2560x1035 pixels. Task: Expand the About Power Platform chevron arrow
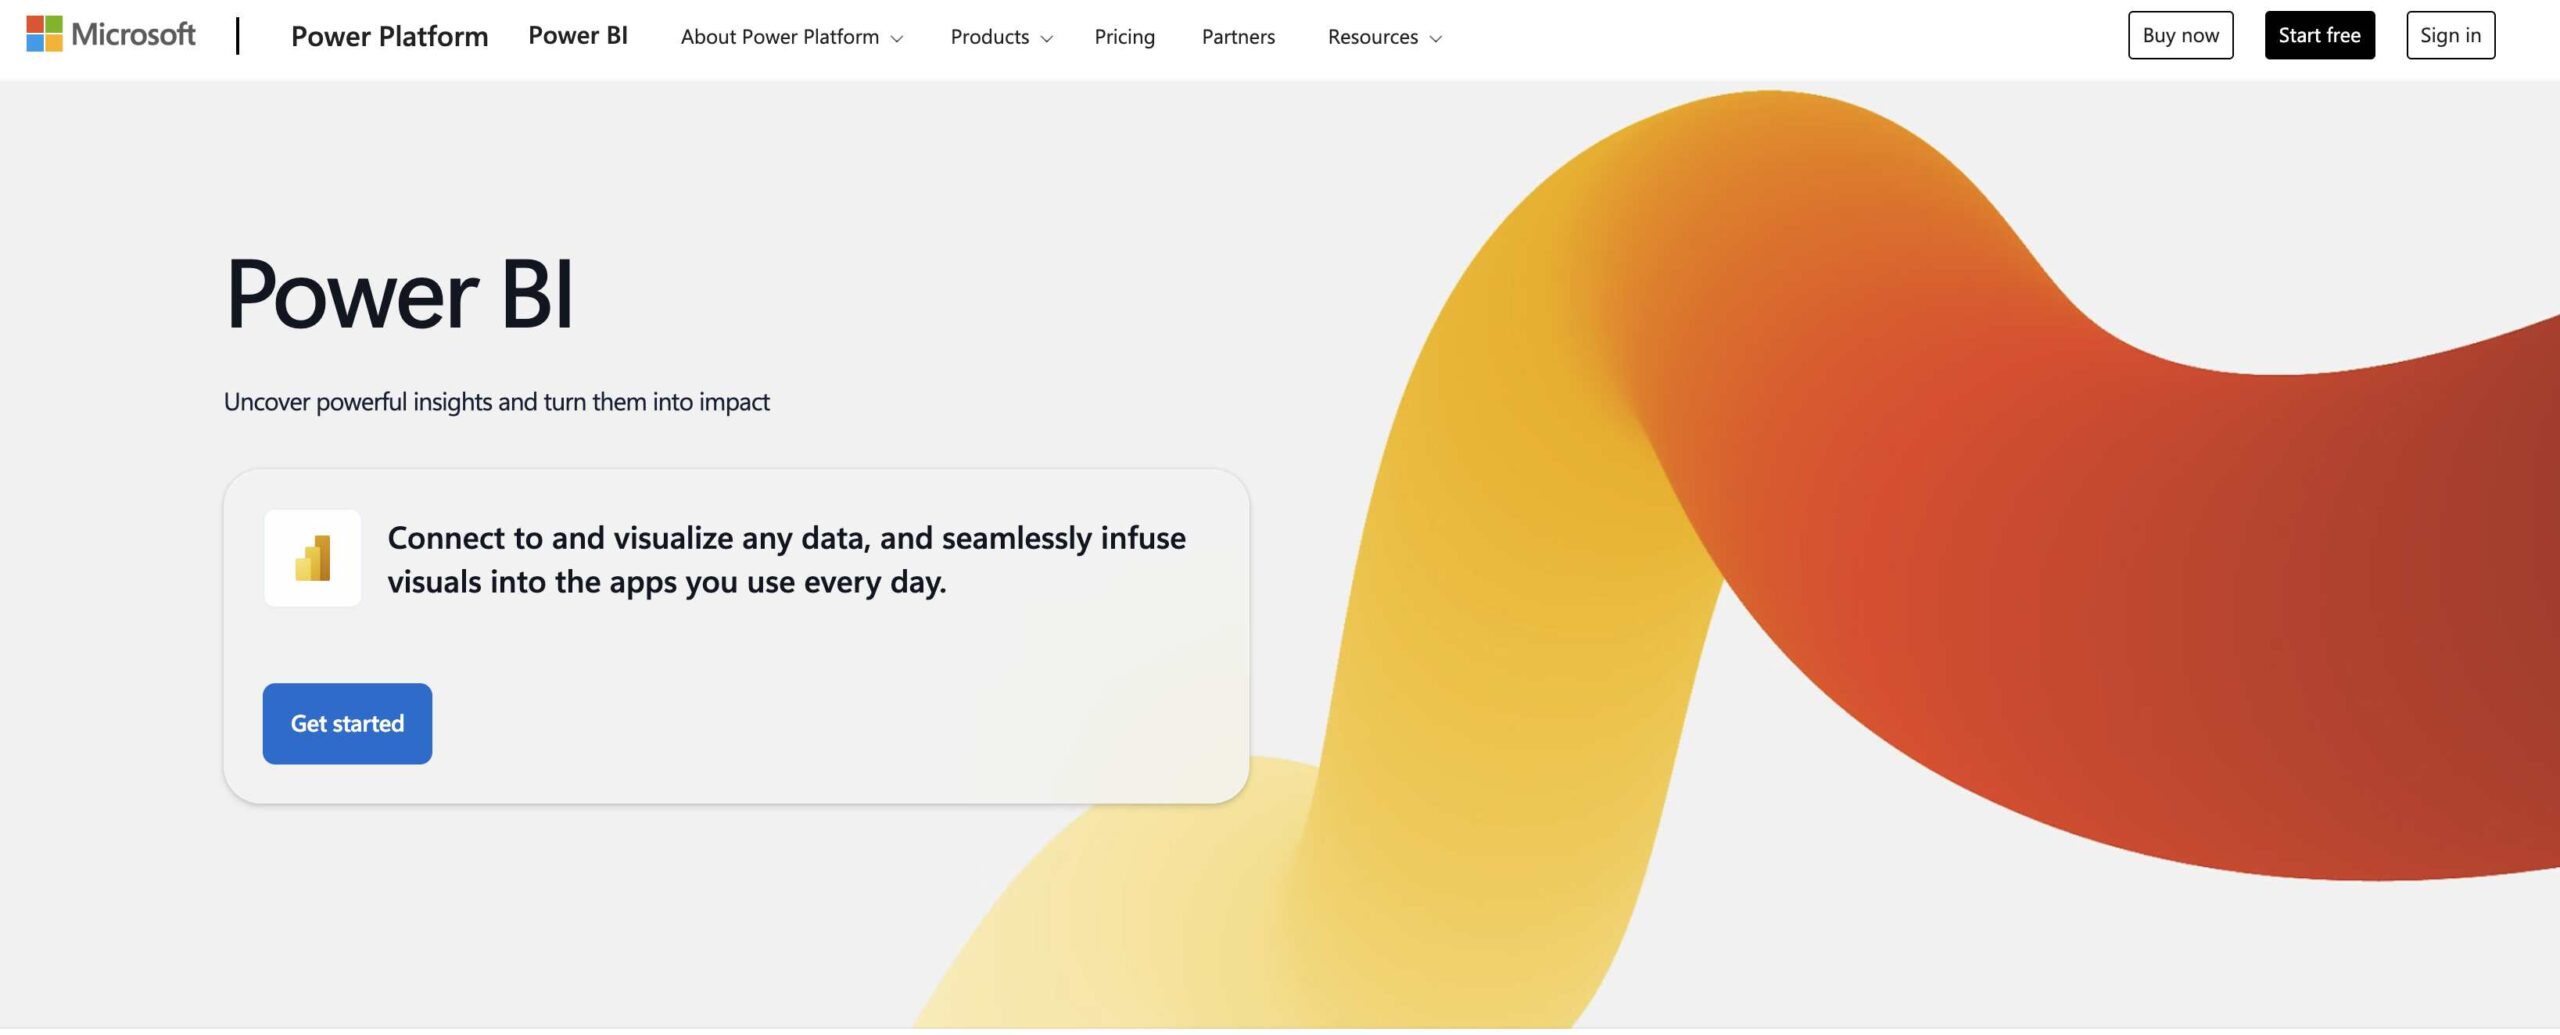click(898, 39)
